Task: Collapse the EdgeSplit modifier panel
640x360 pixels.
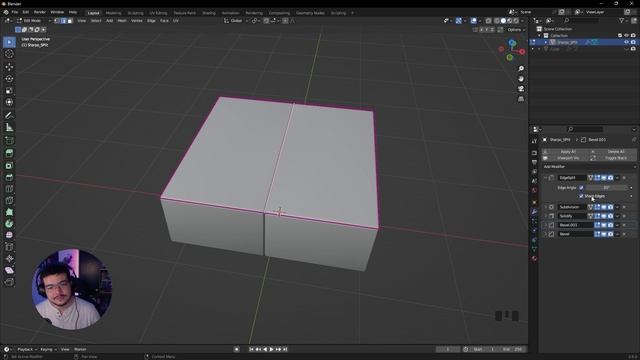Action: (x=545, y=178)
